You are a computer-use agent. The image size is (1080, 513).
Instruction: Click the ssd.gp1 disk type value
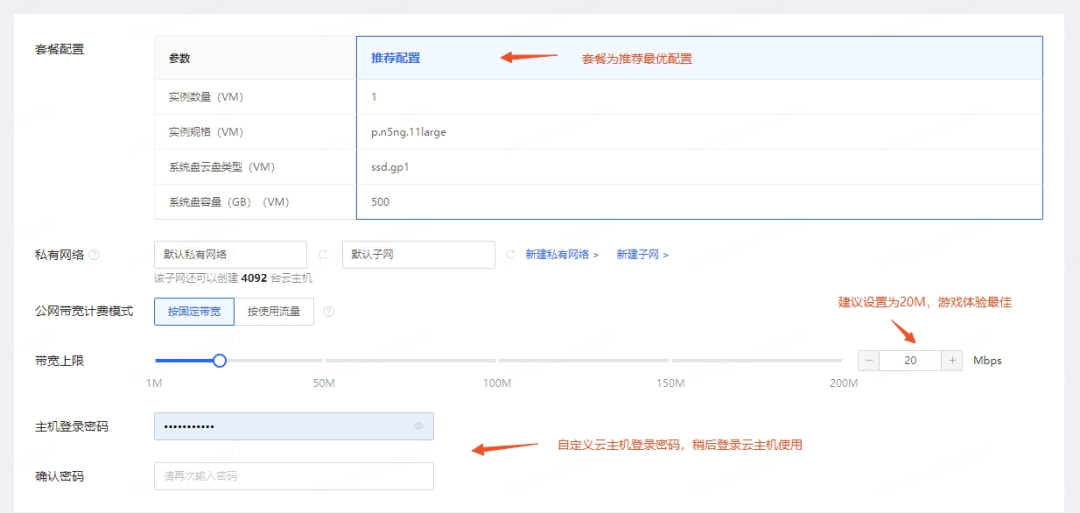pyautogui.click(x=391, y=167)
